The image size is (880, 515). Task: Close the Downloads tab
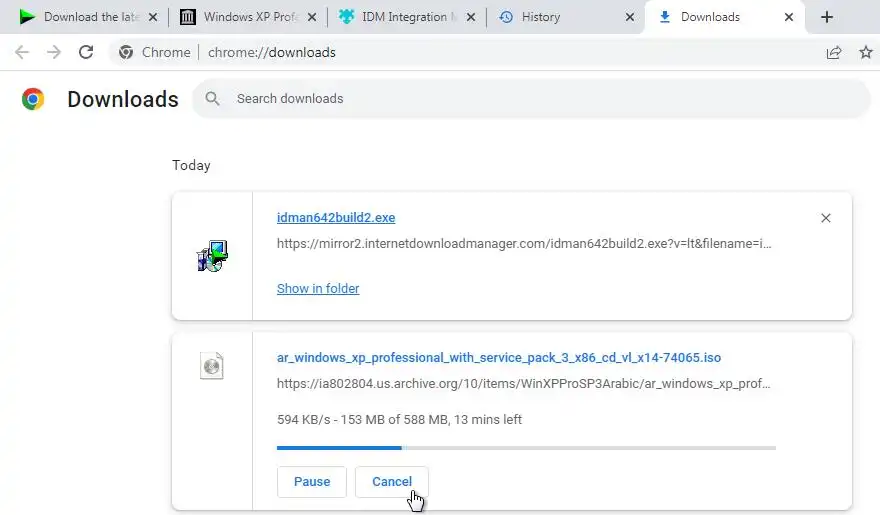(x=789, y=17)
